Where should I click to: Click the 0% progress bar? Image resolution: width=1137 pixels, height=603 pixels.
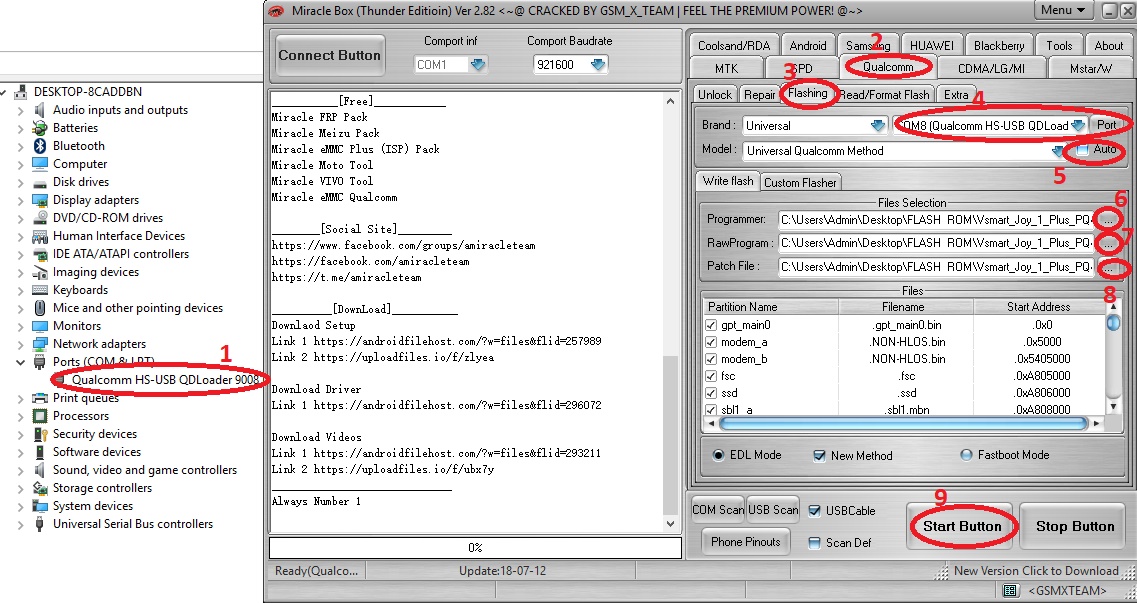tap(475, 548)
